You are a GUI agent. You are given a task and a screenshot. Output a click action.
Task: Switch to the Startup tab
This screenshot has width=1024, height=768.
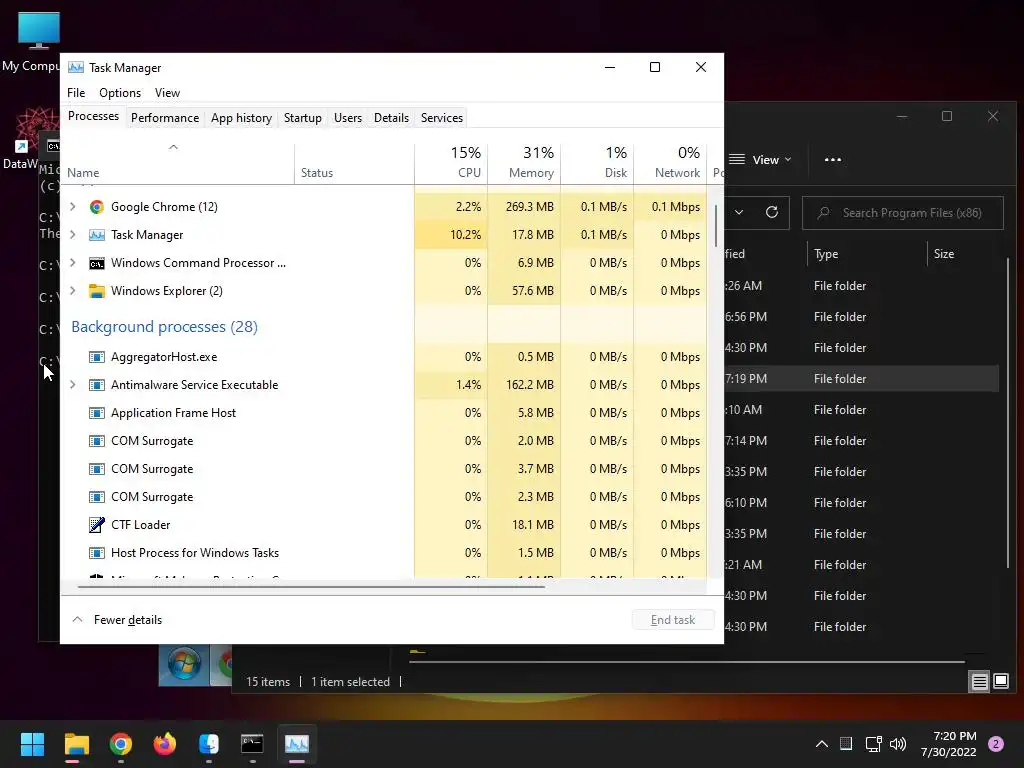pyautogui.click(x=302, y=118)
